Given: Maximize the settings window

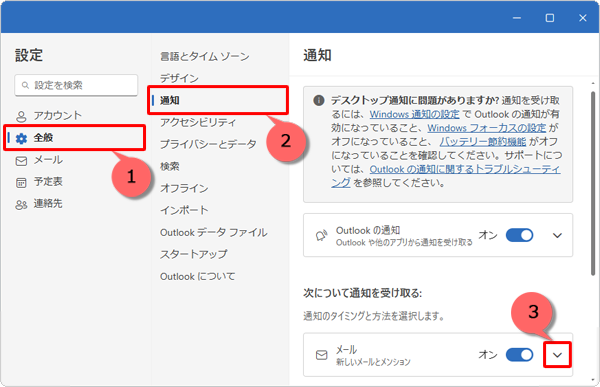Looking at the screenshot, I should click(550, 18).
